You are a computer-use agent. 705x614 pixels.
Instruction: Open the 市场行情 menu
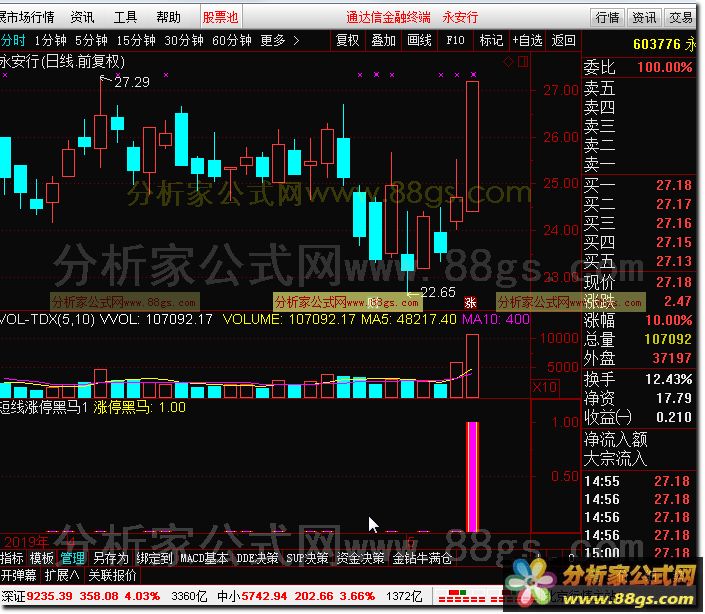point(27,17)
